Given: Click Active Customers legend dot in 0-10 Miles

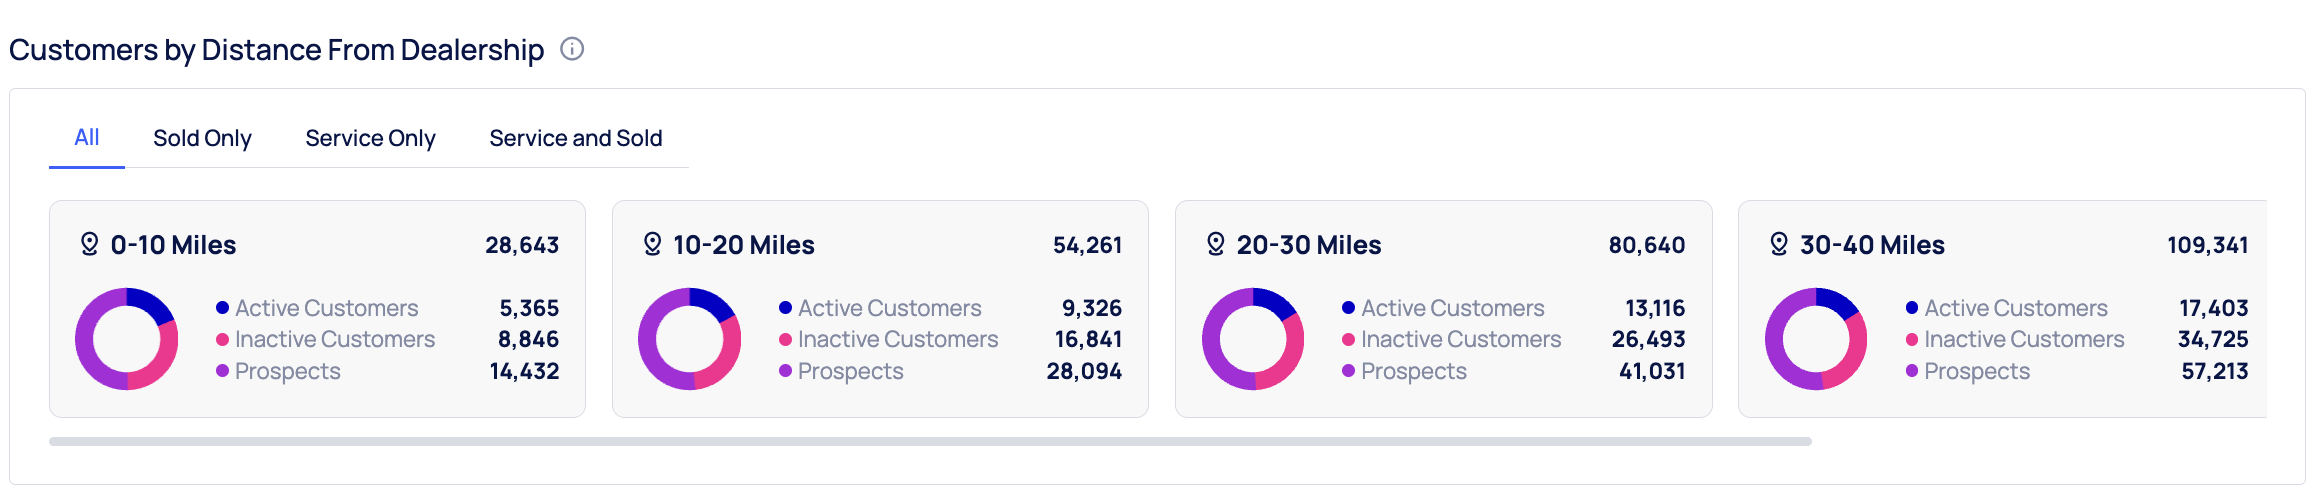Looking at the screenshot, I should tap(223, 308).
